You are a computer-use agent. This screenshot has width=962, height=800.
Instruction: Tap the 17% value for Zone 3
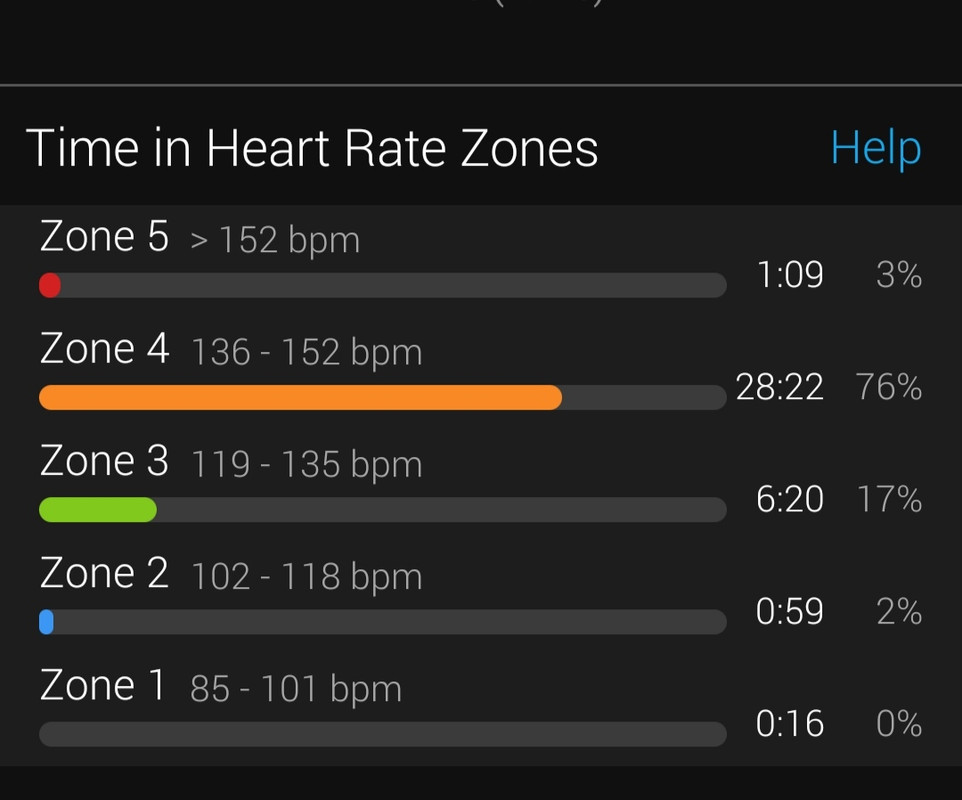[x=890, y=499]
